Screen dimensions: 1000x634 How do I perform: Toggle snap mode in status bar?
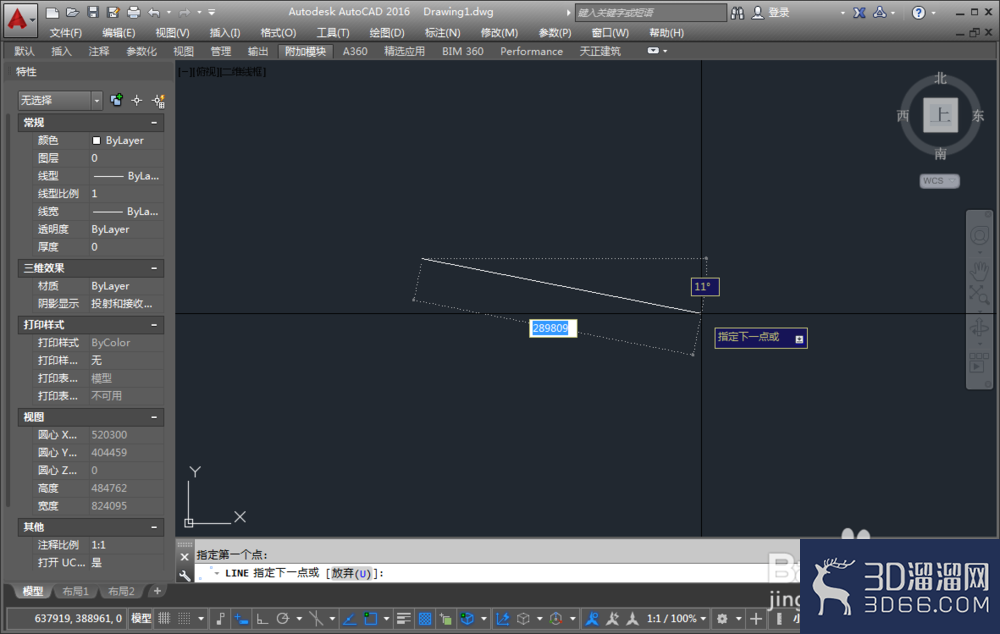coord(184,618)
